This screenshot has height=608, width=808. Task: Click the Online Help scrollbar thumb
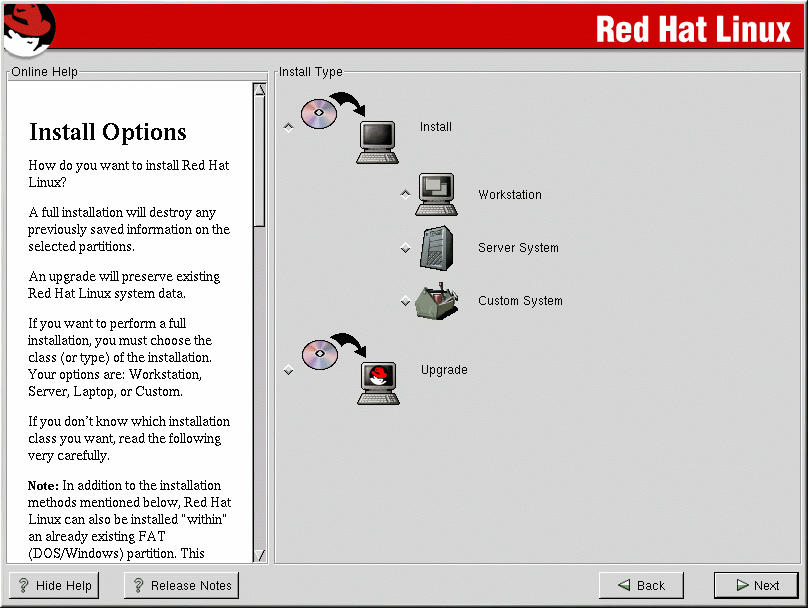click(260, 160)
